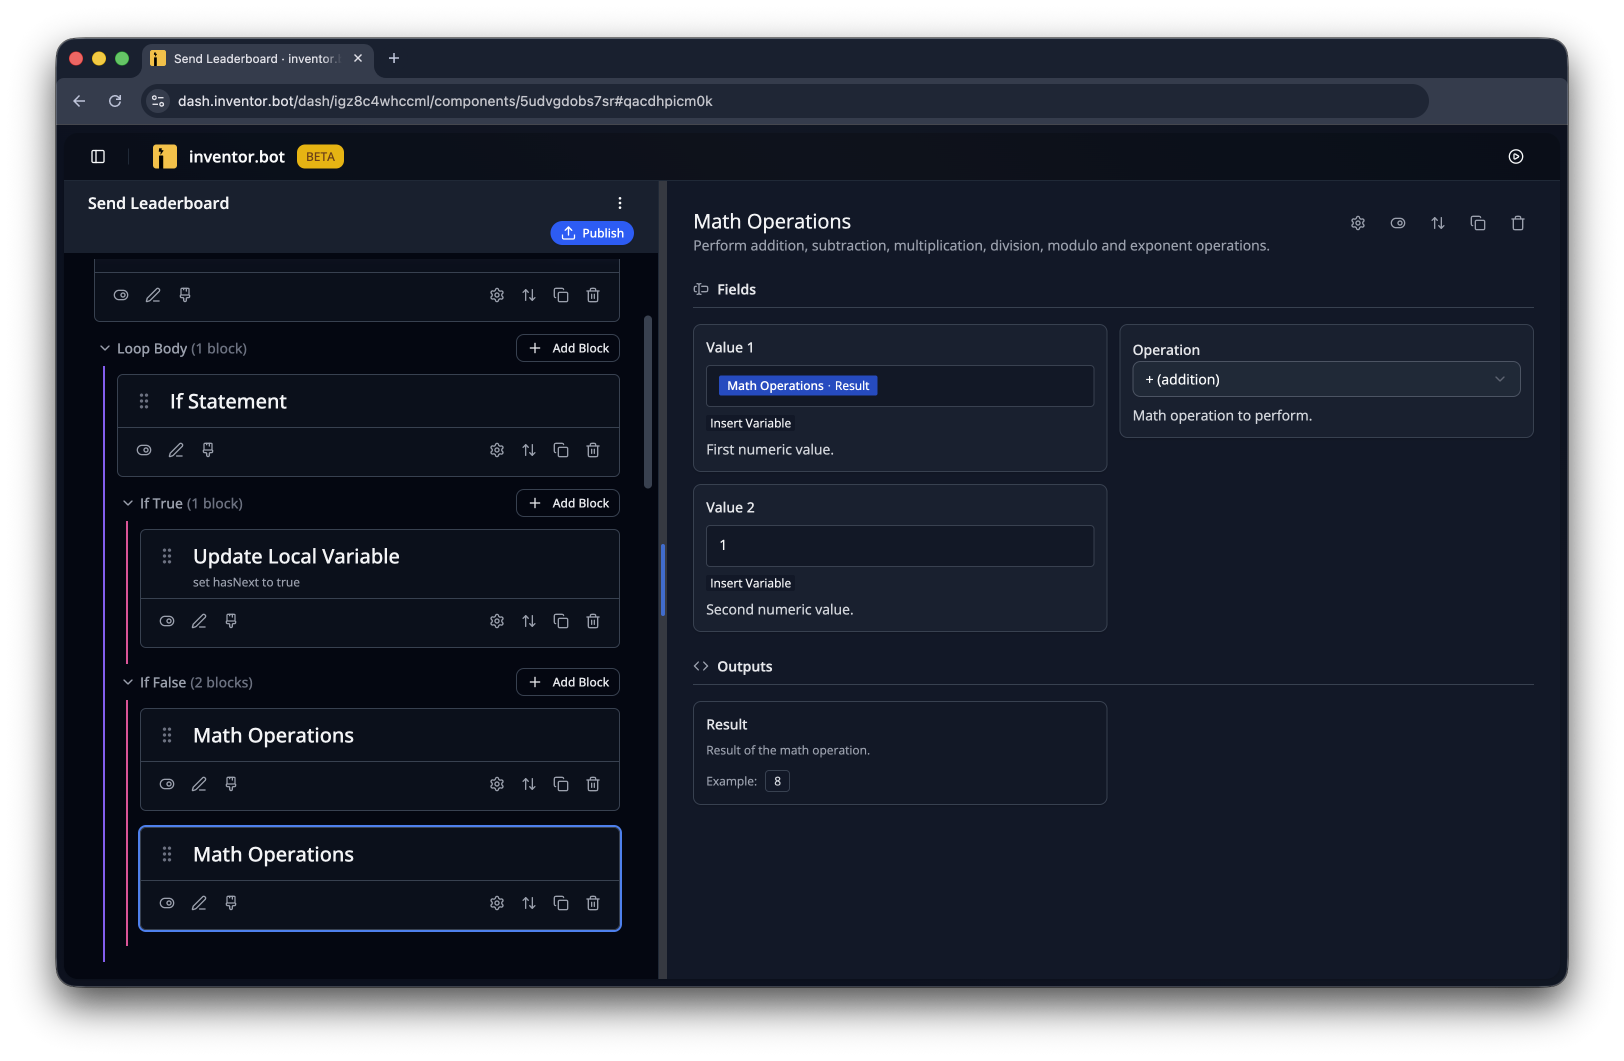Click the play icon in top bar
Viewport: 1624px width, 1061px height.
click(1516, 156)
